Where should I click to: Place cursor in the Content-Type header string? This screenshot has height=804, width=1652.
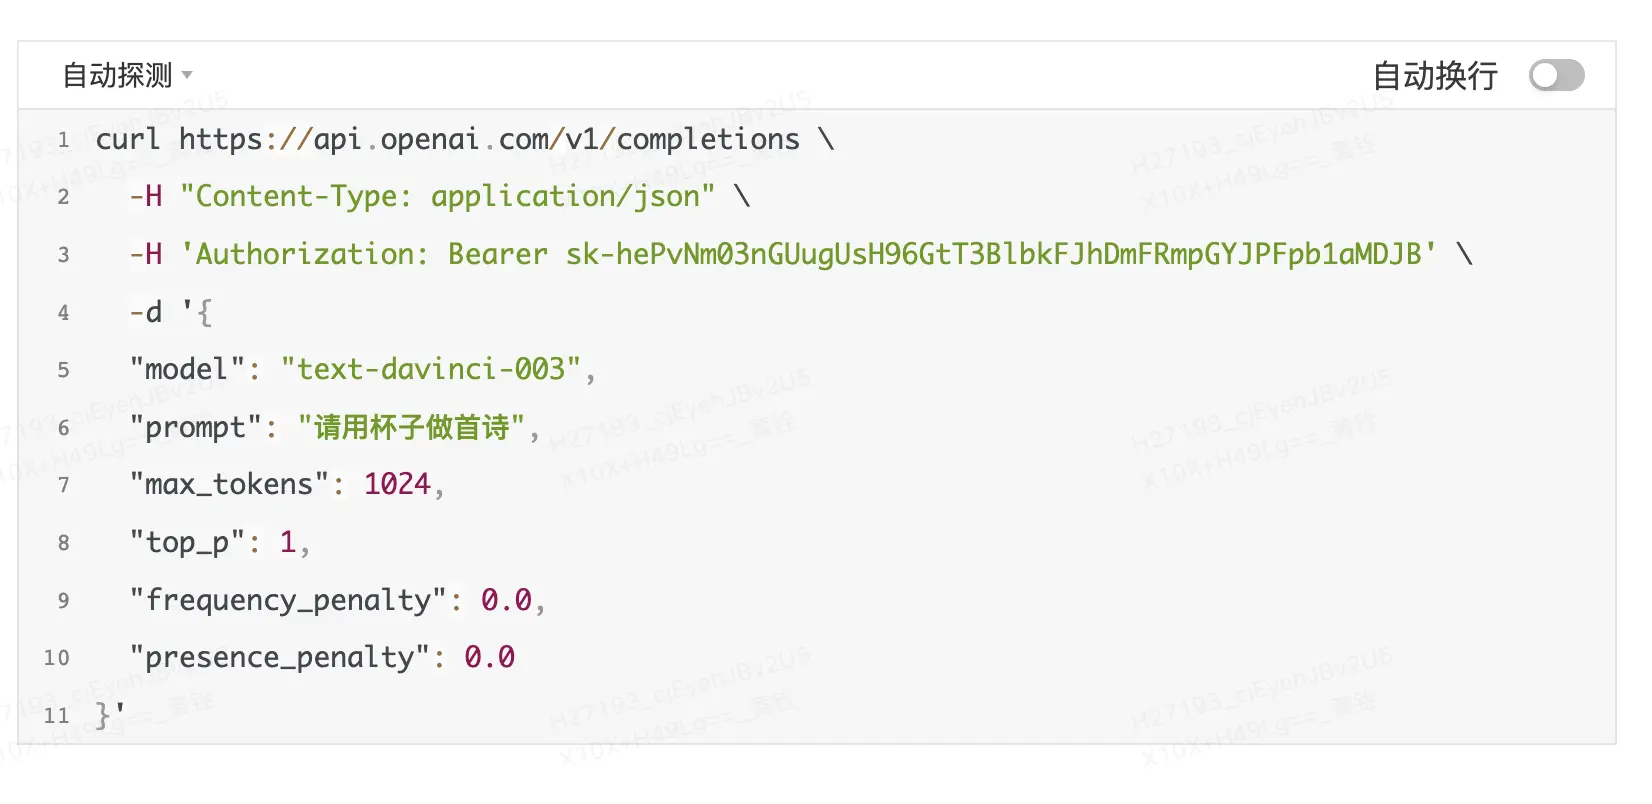click(447, 197)
